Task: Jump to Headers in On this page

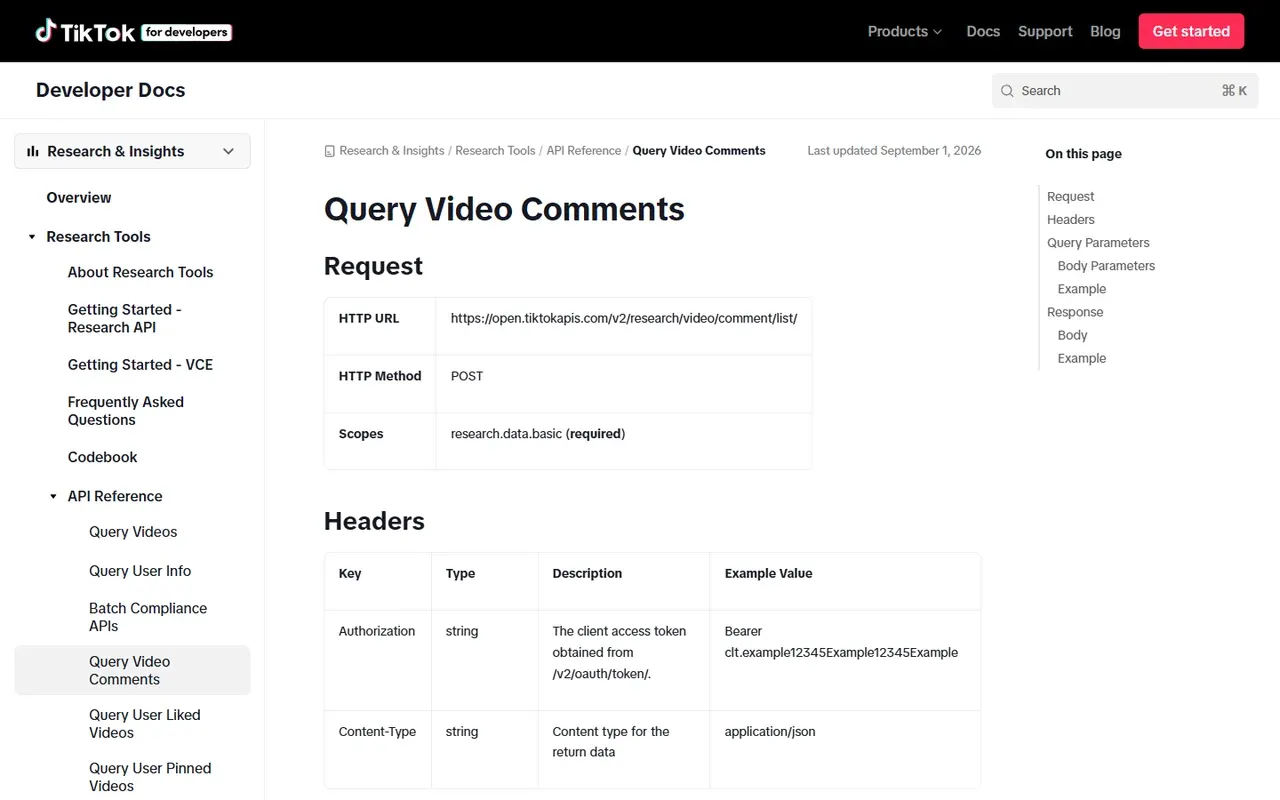Action: [x=1071, y=220]
